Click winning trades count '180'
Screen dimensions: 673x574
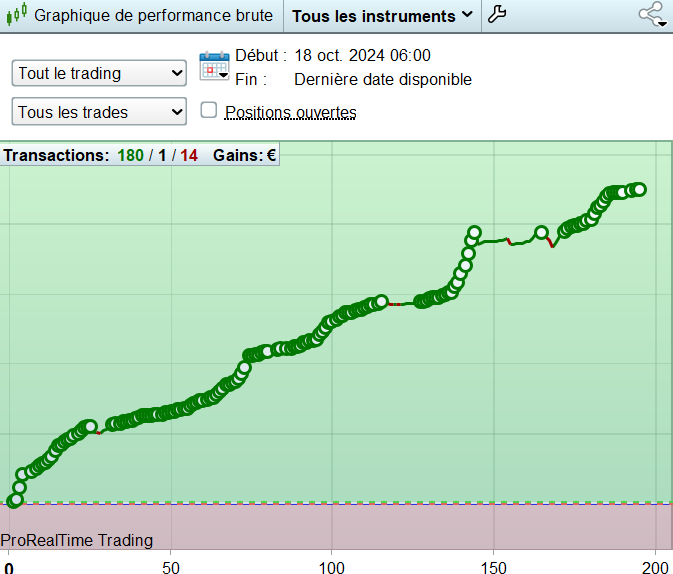point(130,155)
